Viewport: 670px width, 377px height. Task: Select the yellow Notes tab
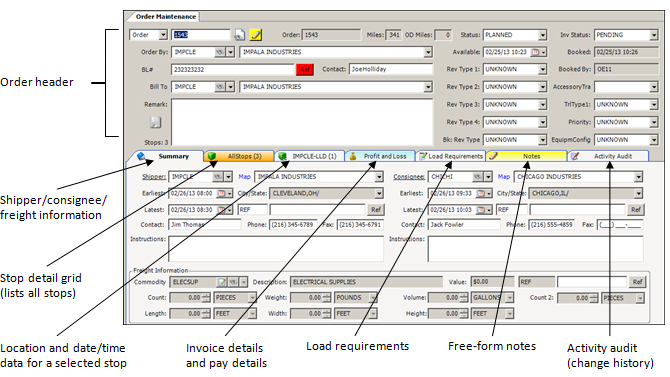point(526,156)
